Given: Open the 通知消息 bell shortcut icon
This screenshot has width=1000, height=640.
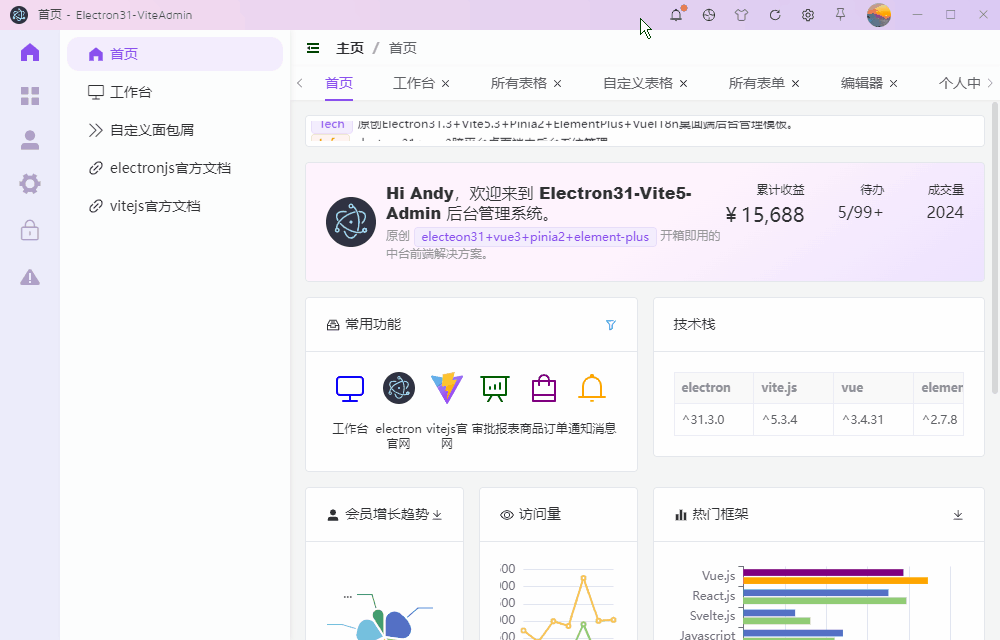Looking at the screenshot, I should pos(592,388).
